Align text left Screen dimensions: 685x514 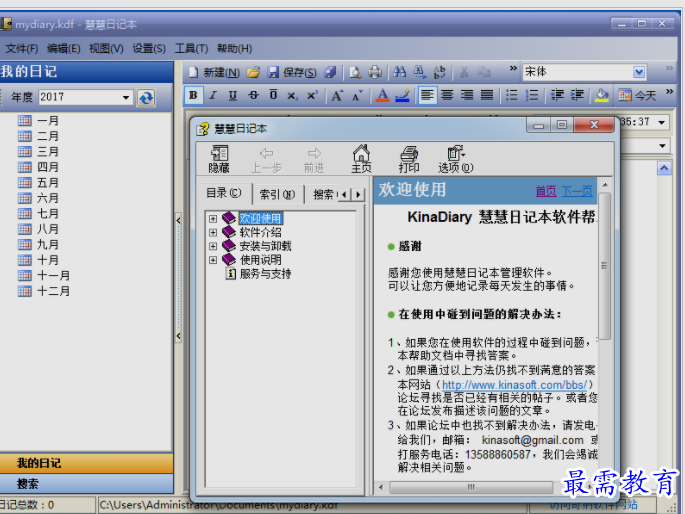[x=427, y=95]
